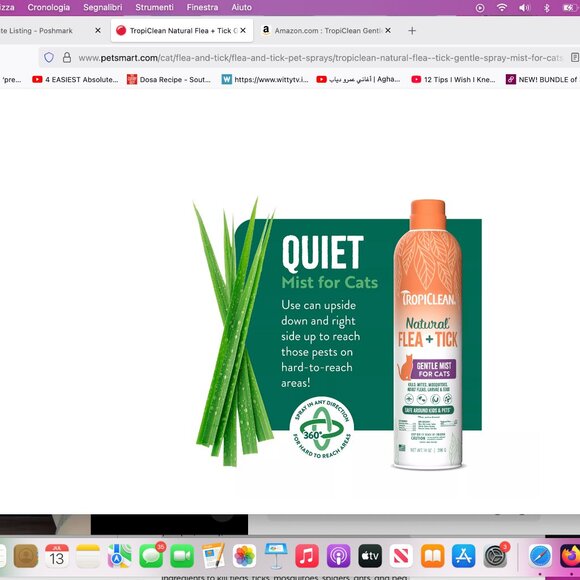Screen dimensions: 580x580
Task: Open the Agha... YouTube bookmark
Action: (x=358, y=80)
